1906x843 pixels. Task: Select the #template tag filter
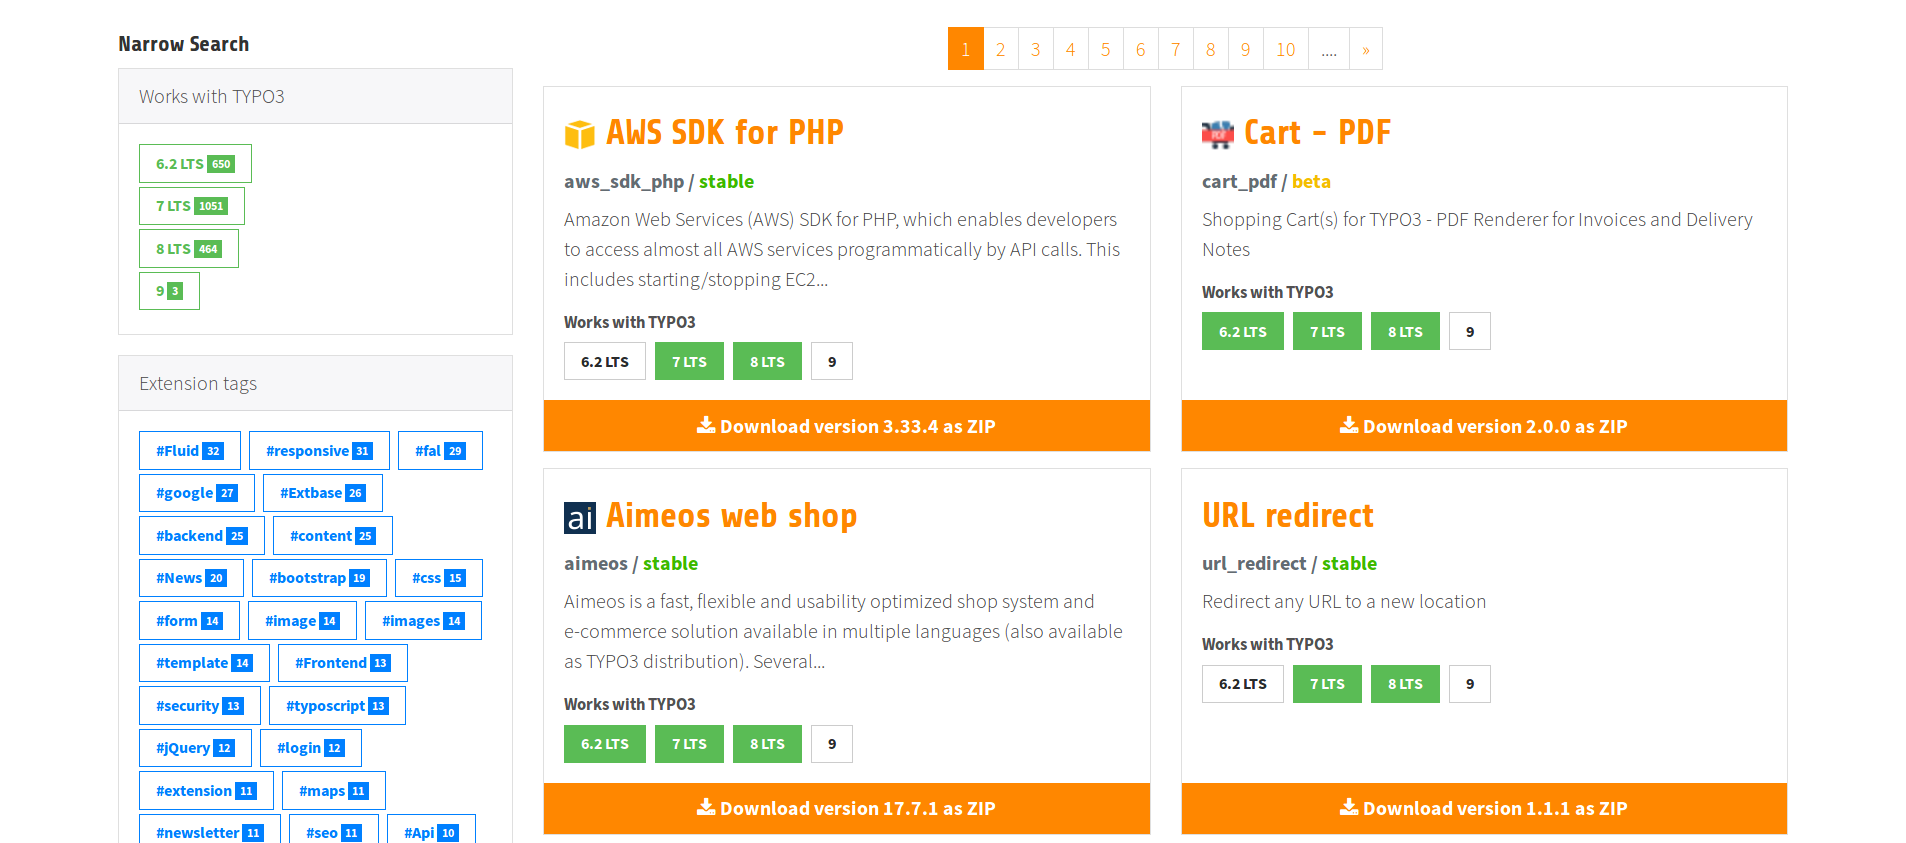click(204, 663)
